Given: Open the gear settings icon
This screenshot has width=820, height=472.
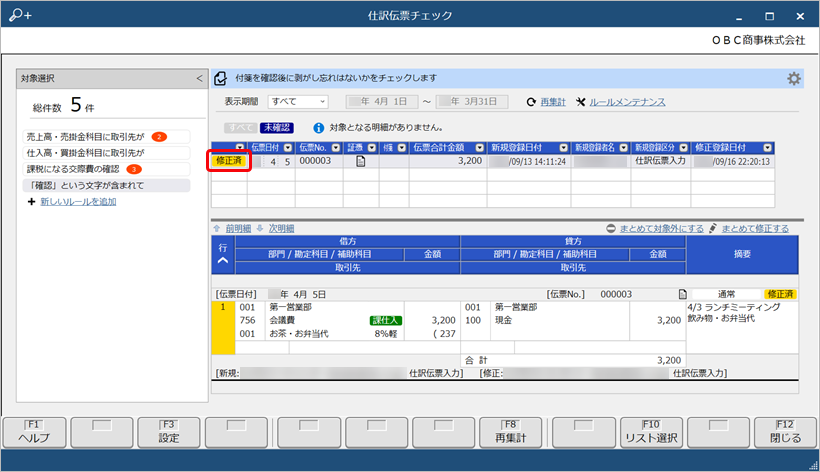Looking at the screenshot, I should (x=794, y=79).
